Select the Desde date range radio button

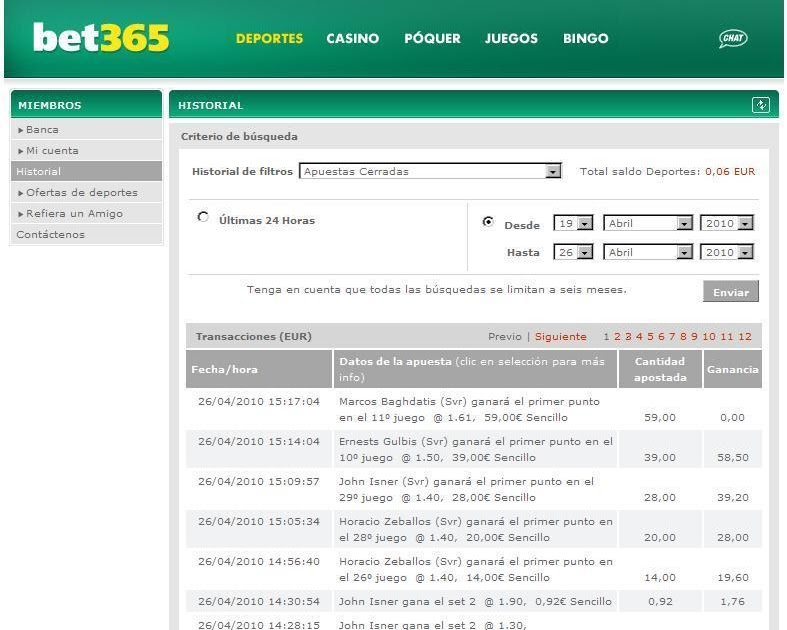pyautogui.click(x=487, y=221)
